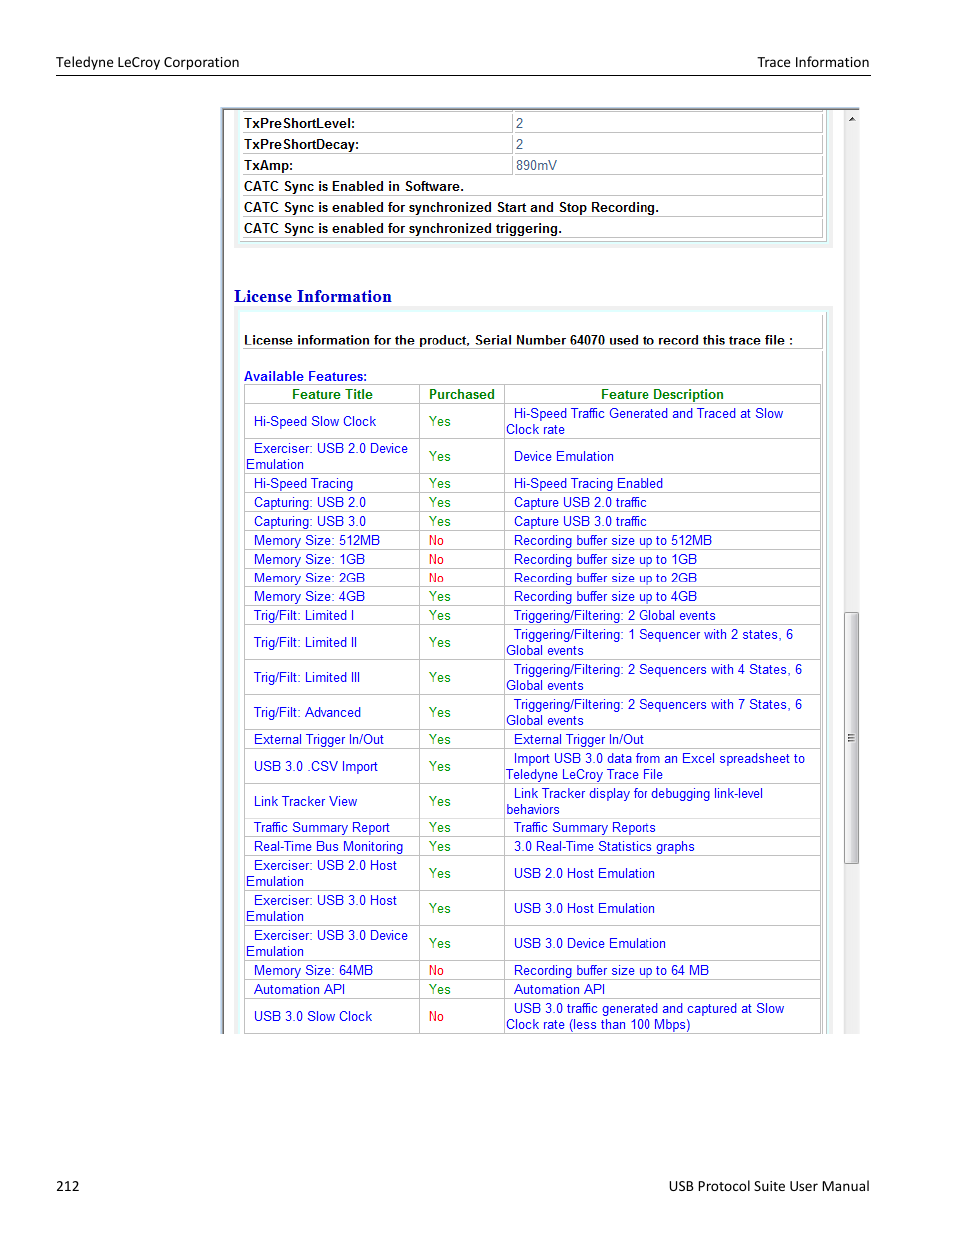Click 'Memory Size: 512MB' feature title
The height and width of the screenshot is (1235, 954).
pos(317,541)
